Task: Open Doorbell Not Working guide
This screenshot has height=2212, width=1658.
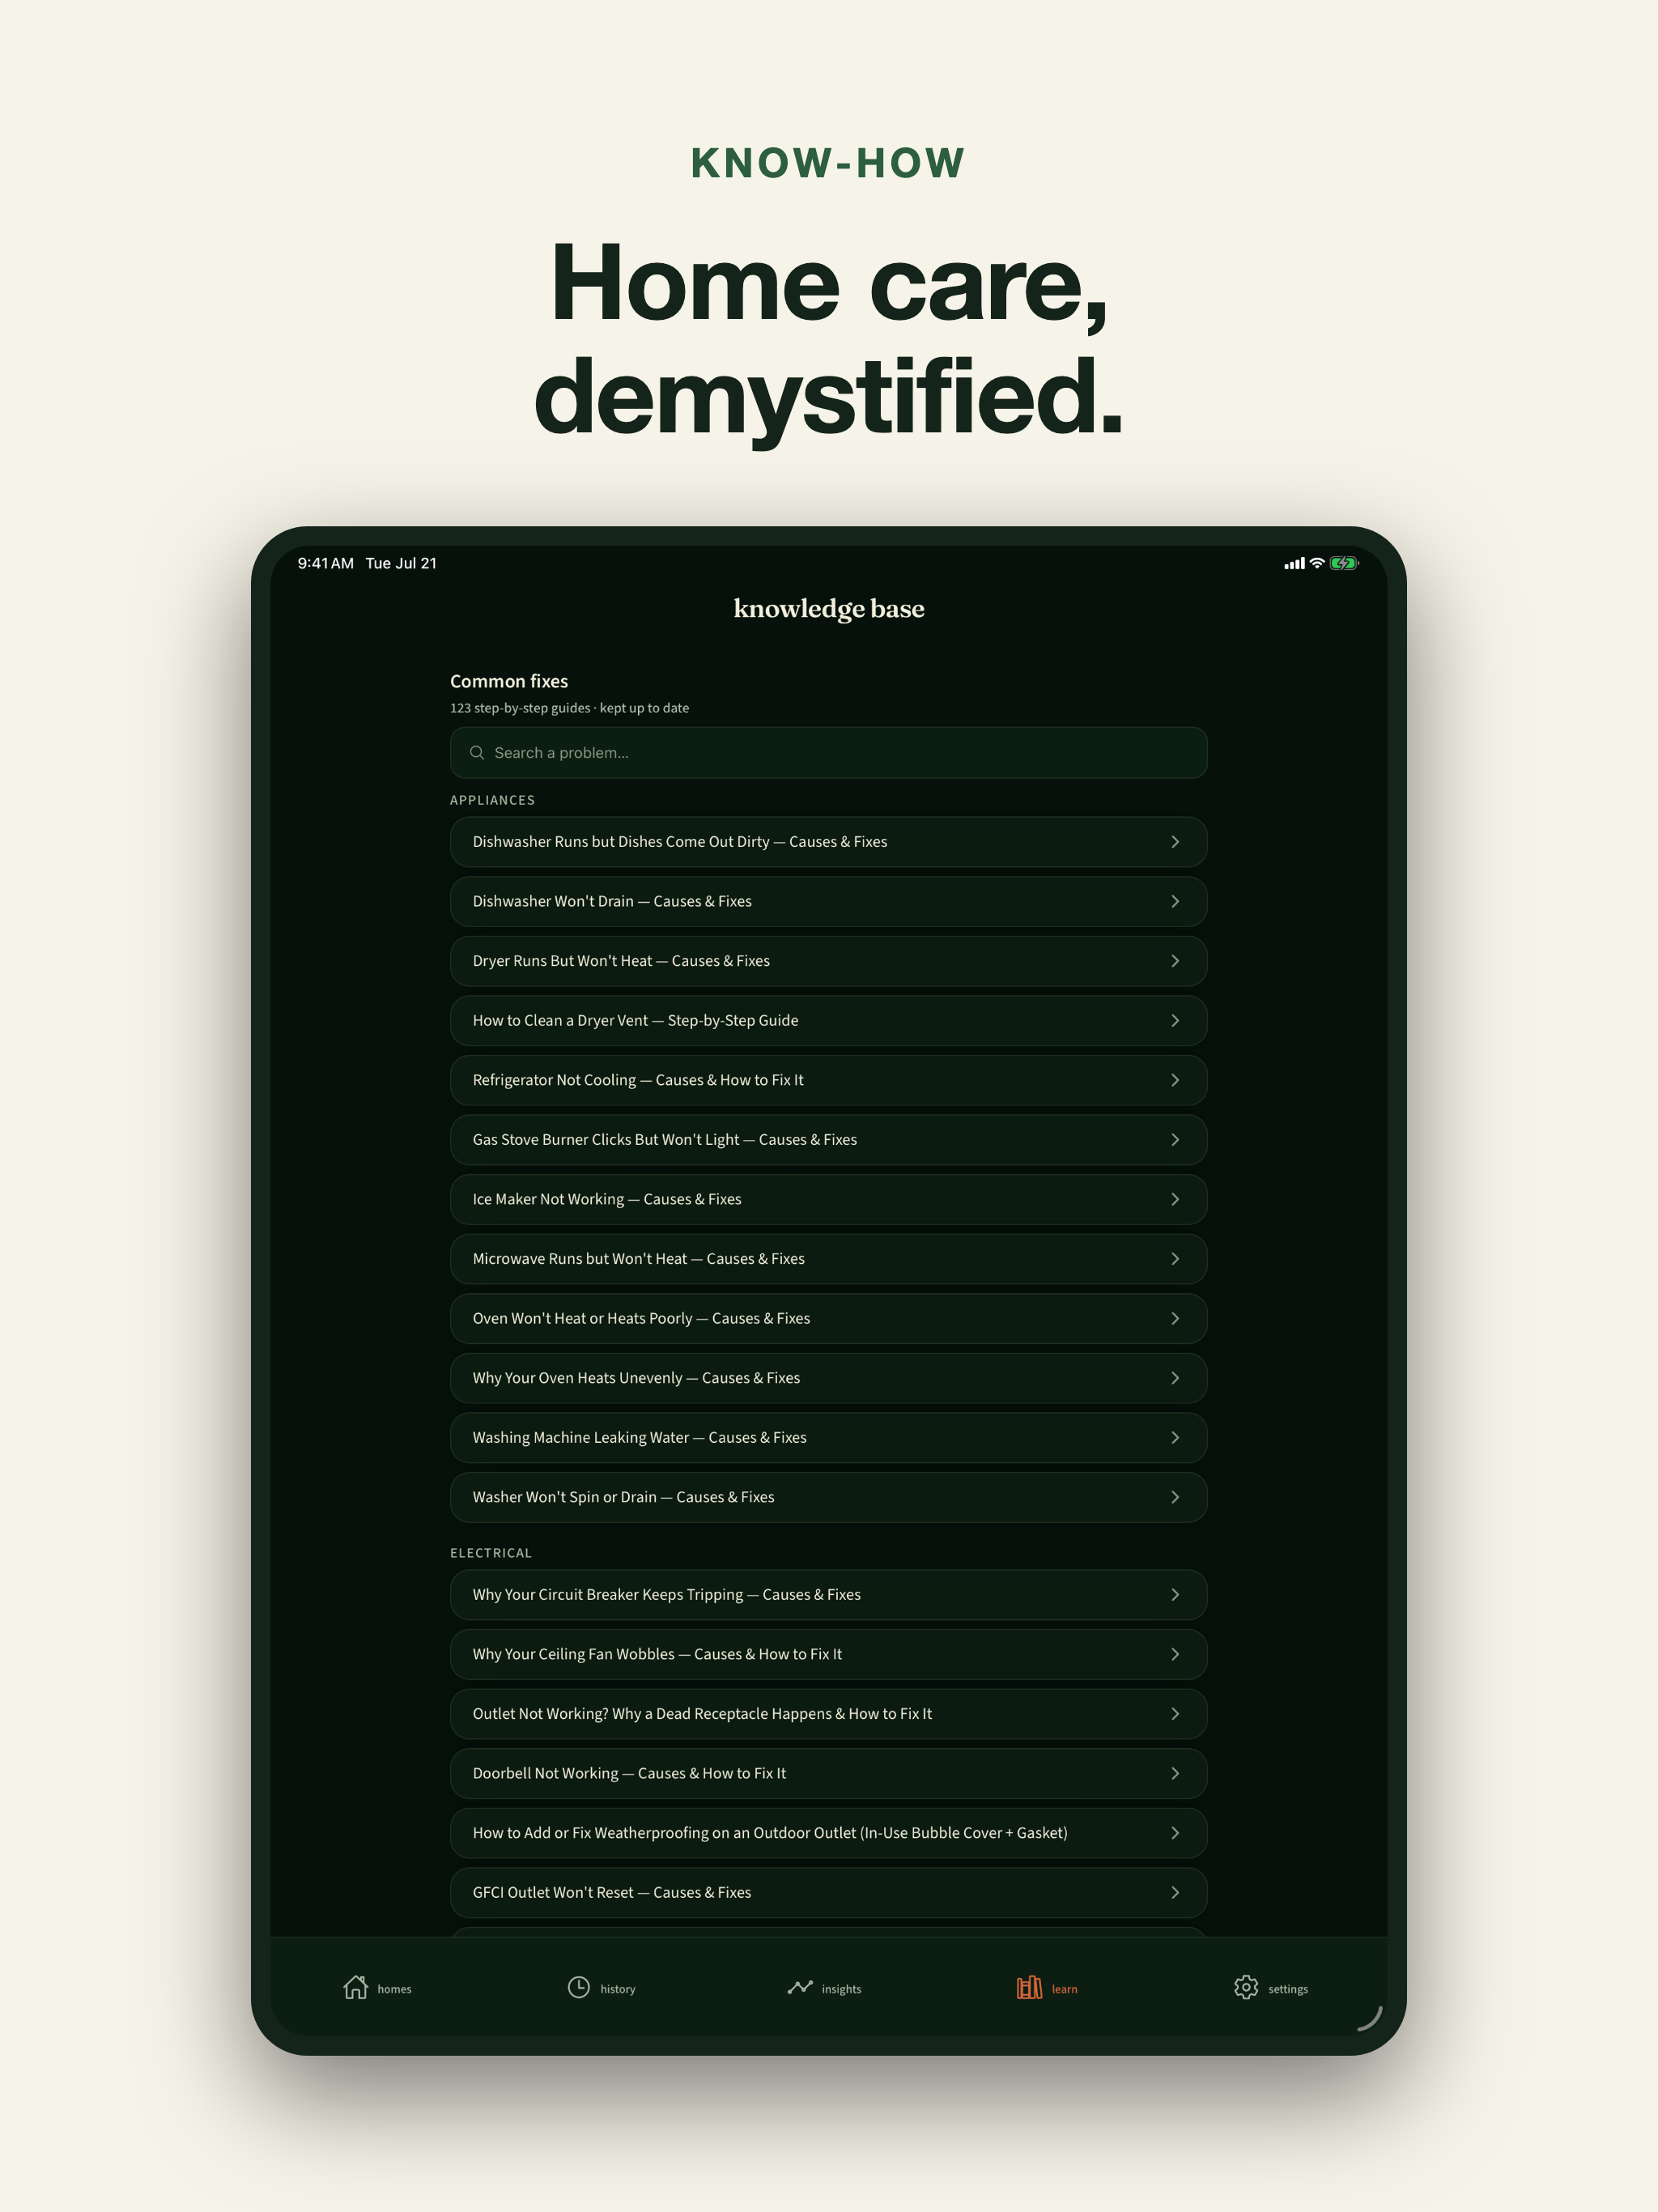Action: (828, 1773)
